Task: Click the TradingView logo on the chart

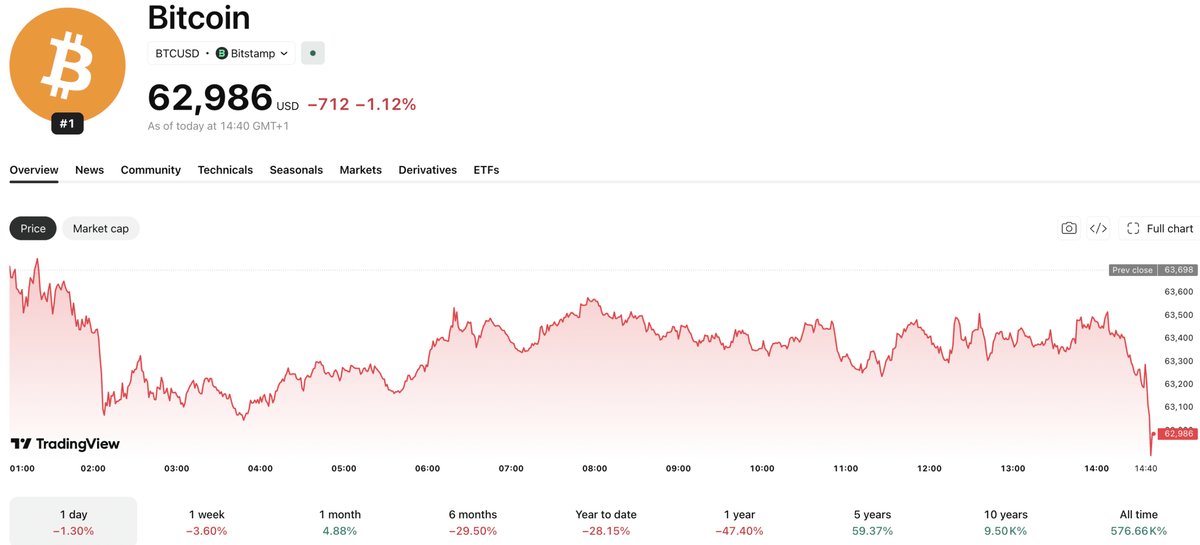Action: (x=65, y=444)
